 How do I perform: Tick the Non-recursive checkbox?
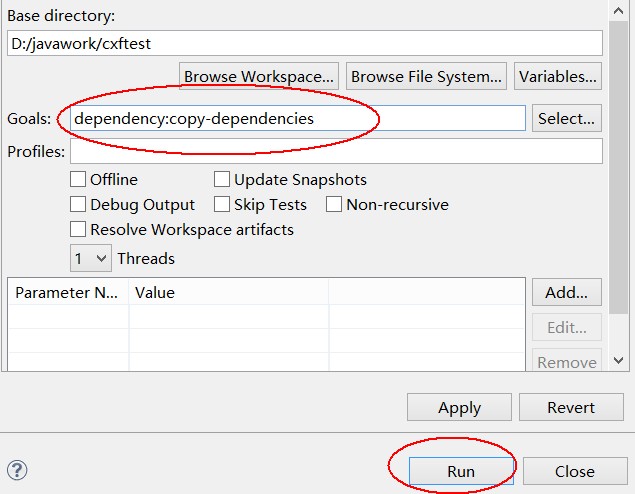[334, 205]
